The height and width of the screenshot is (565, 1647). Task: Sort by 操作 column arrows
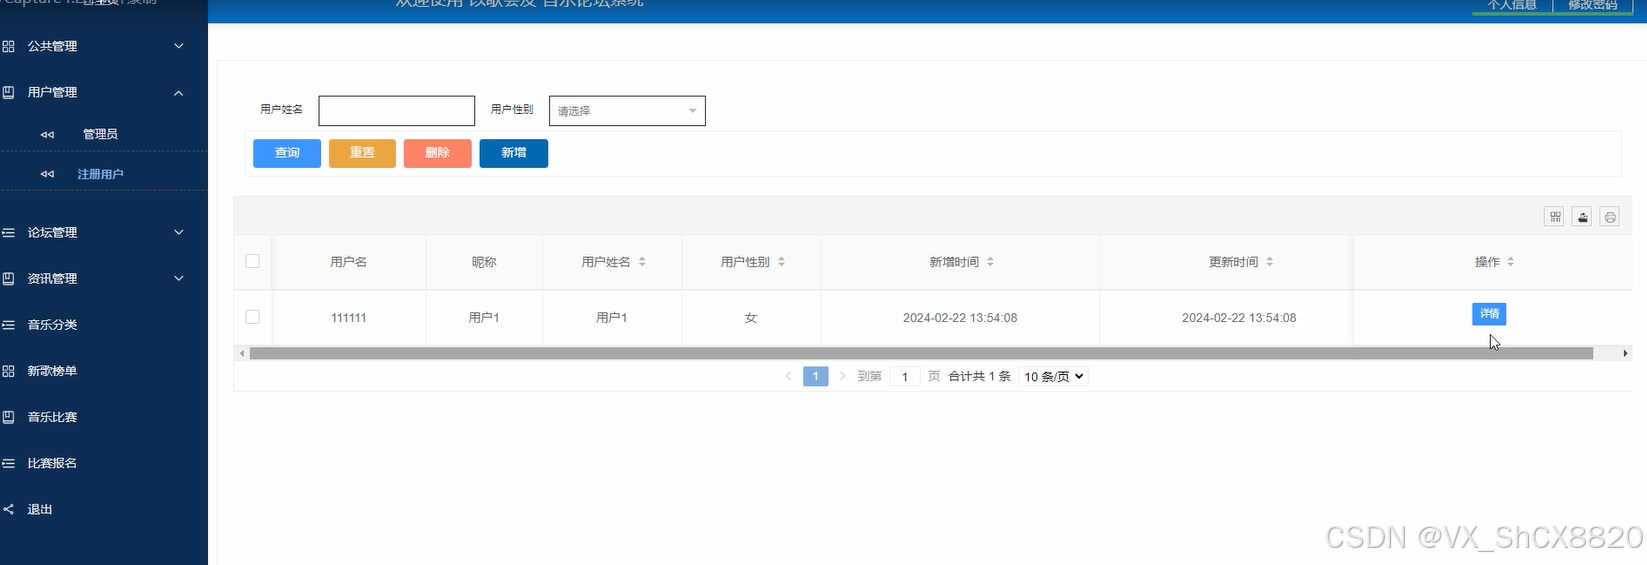coord(1510,262)
